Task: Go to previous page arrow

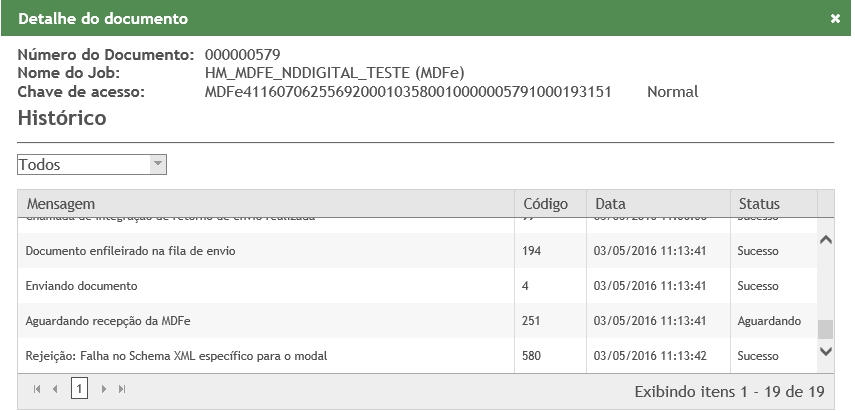Action: 56,389
